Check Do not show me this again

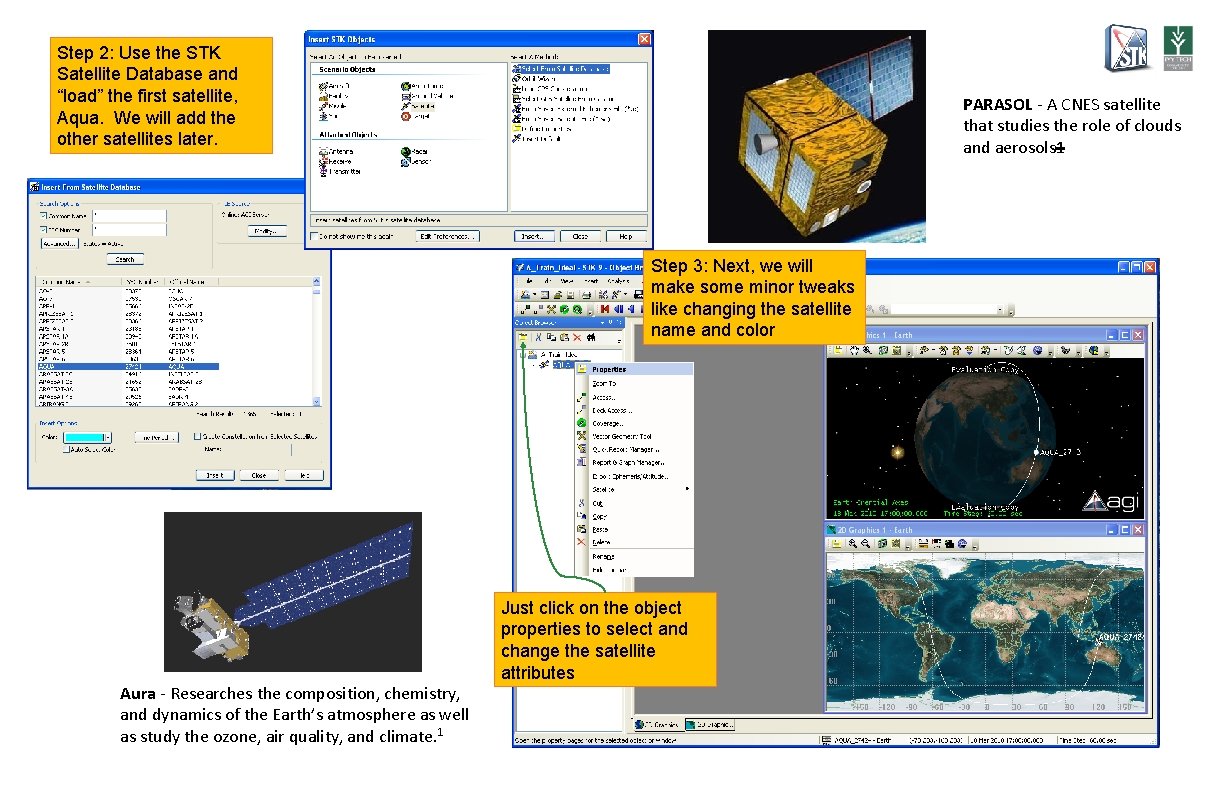tap(314, 236)
